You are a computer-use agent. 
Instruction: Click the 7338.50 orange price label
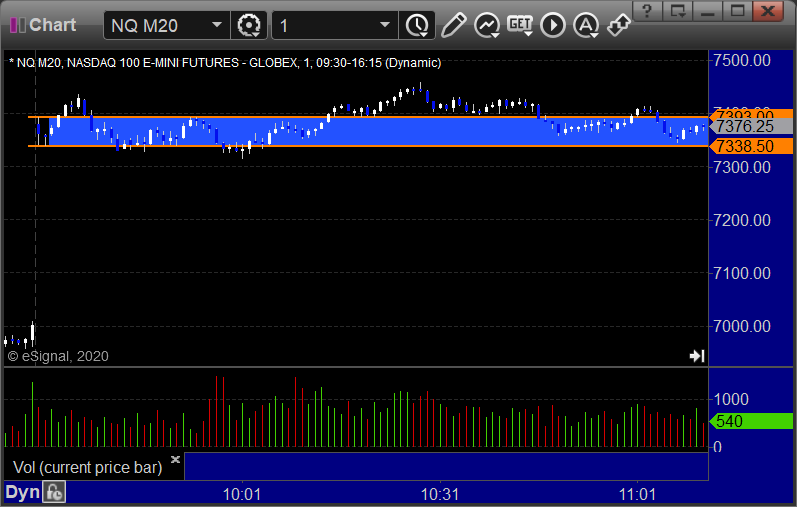pos(751,146)
